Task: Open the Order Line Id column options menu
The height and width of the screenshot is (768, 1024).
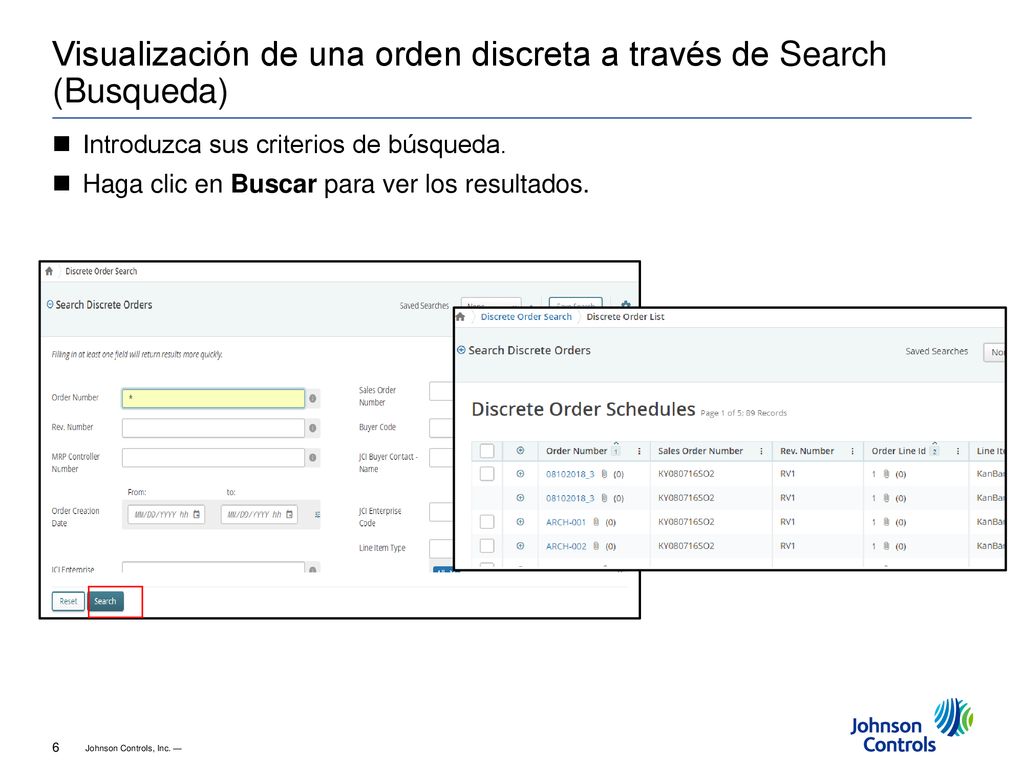Action: (957, 451)
